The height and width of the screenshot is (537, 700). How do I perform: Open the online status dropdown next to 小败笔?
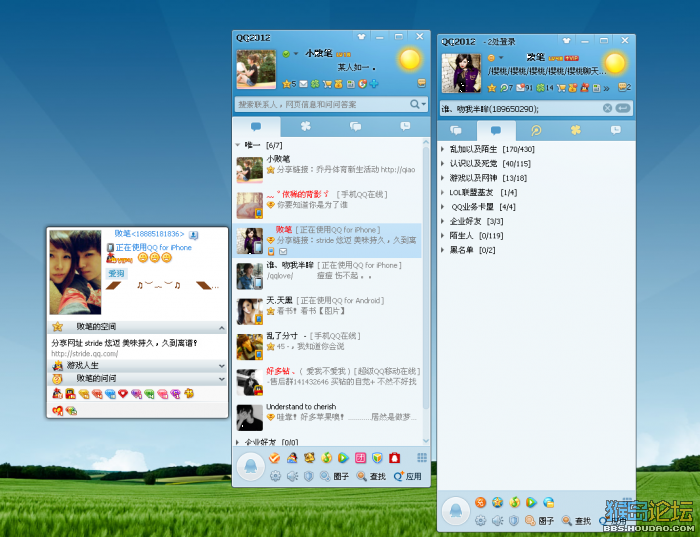[296, 54]
